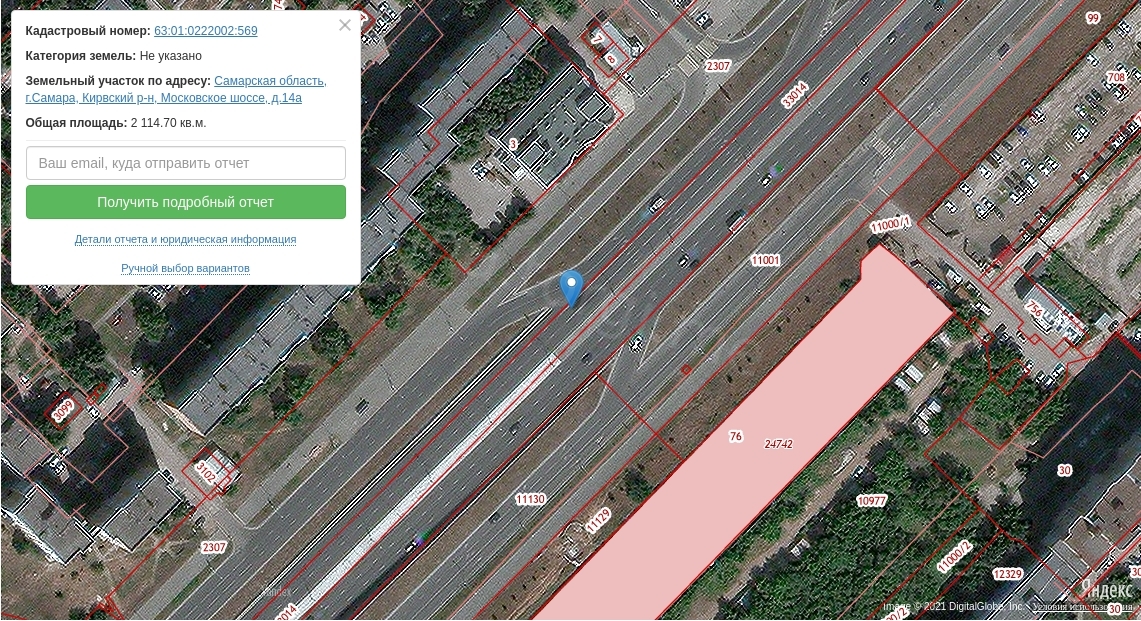Close the cadastral info popup
This screenshot has height=621, width=1141.
[345, 25]
